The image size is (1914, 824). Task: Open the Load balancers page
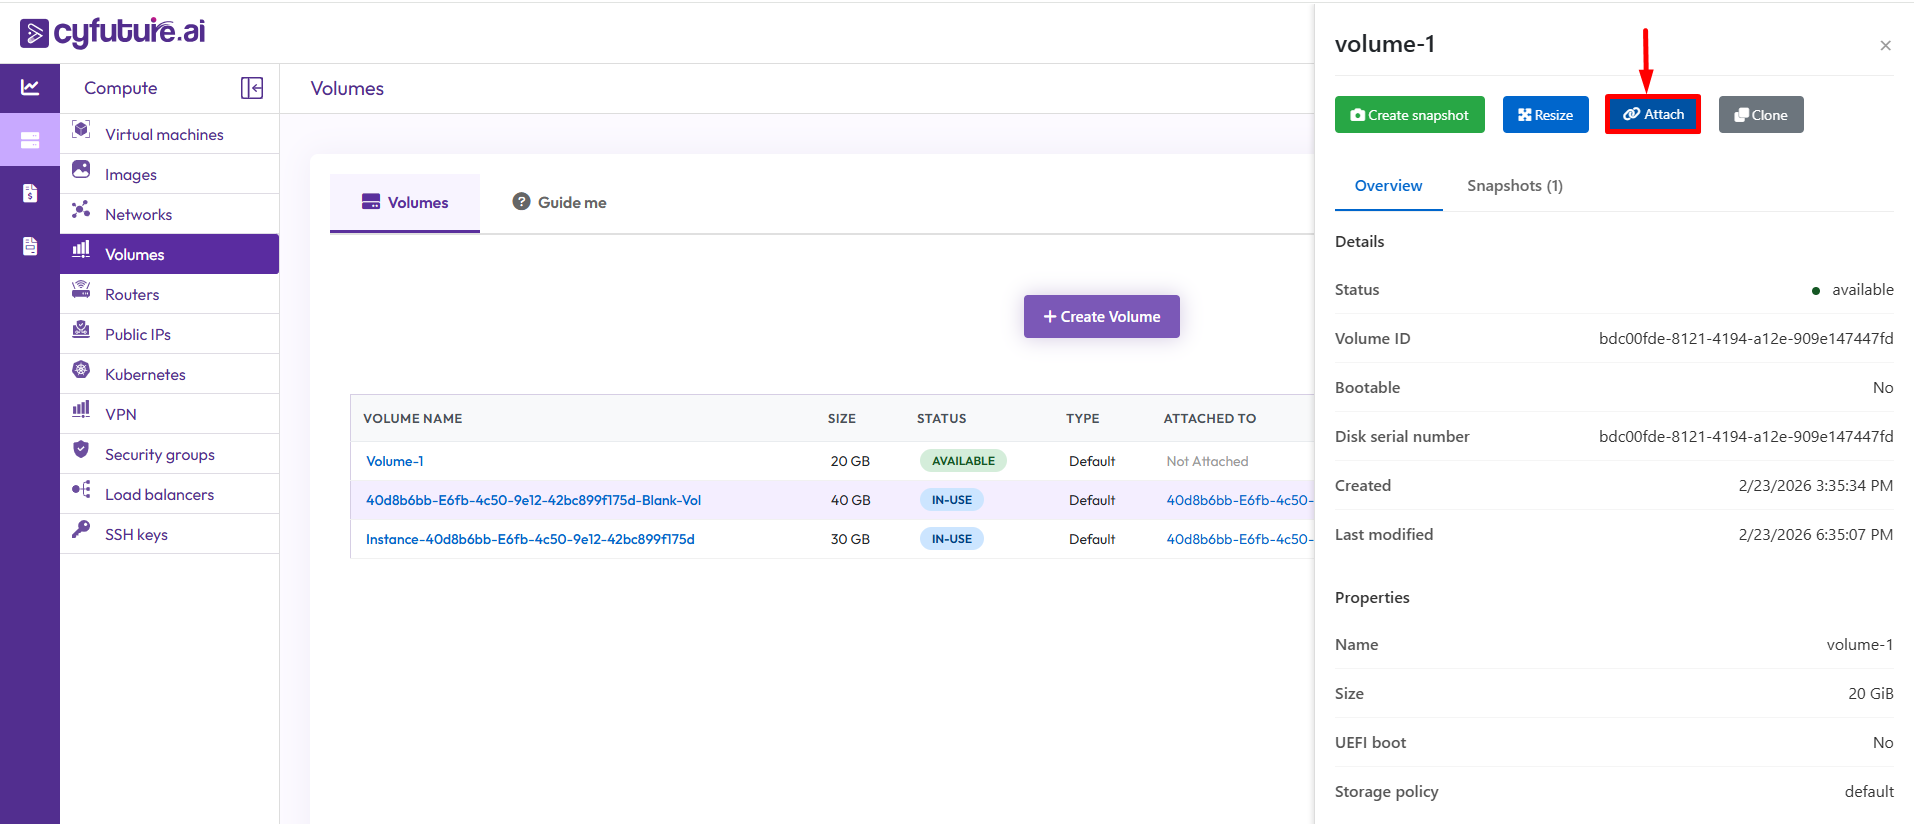[159, 494]
